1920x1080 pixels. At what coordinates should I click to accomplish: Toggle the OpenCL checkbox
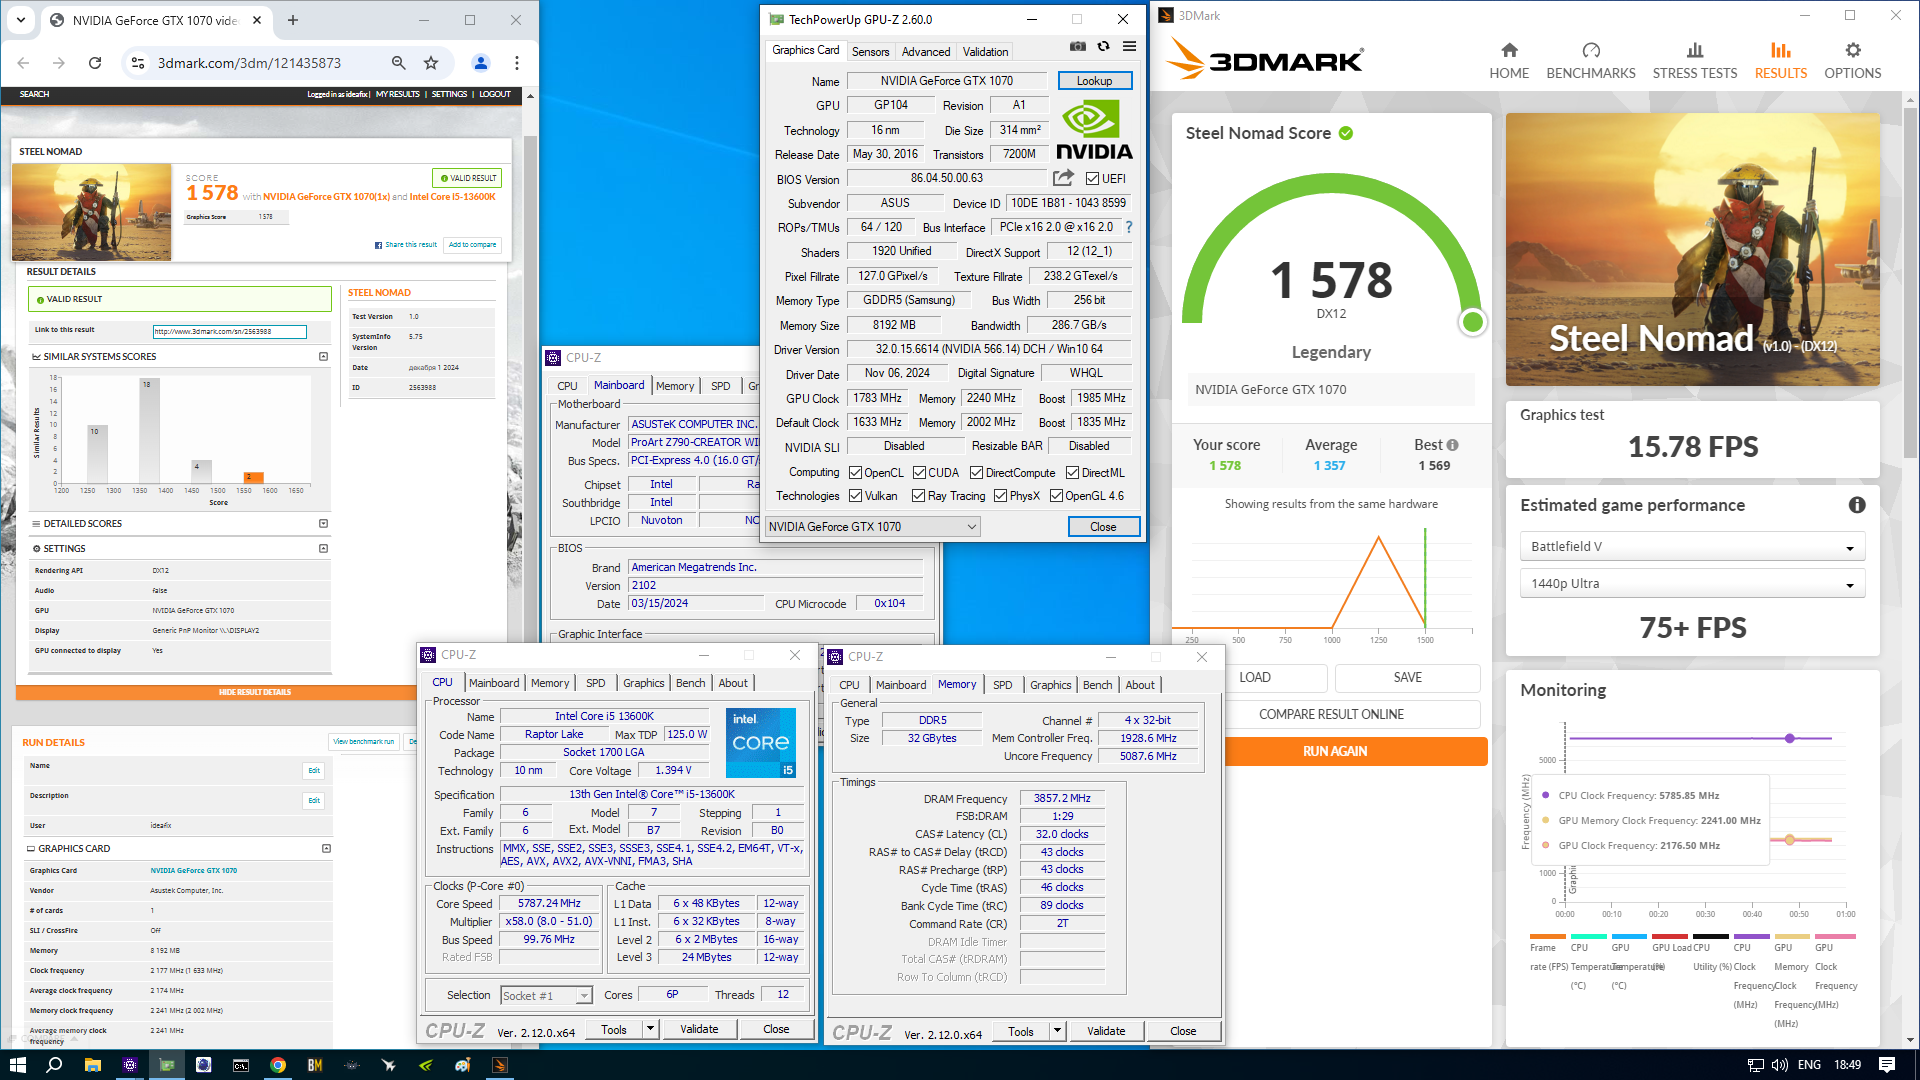855,473
